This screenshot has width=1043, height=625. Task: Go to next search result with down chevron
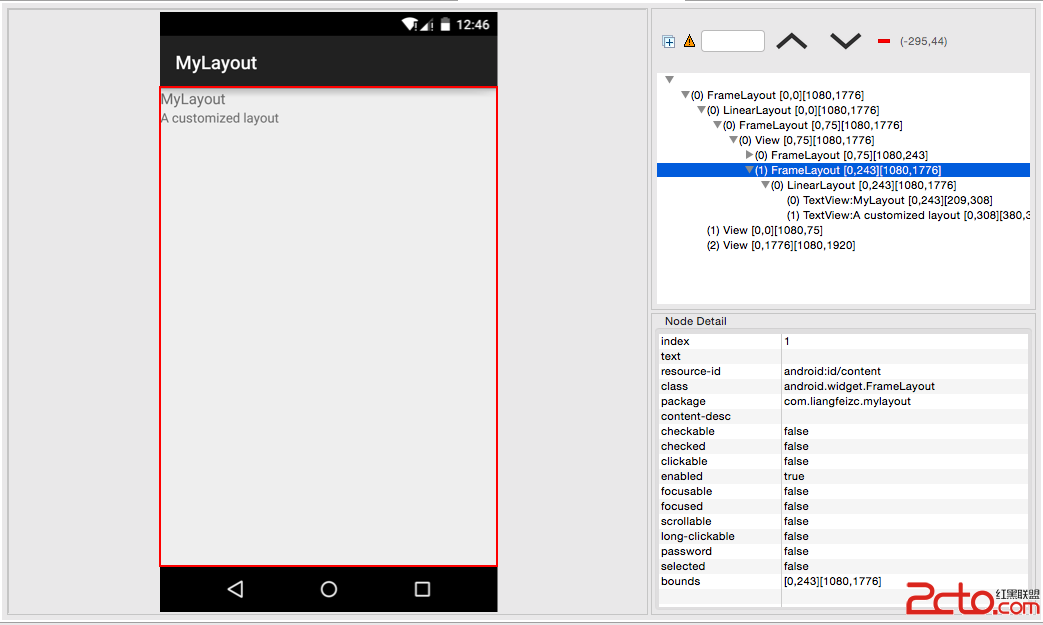tap(845, 41)
